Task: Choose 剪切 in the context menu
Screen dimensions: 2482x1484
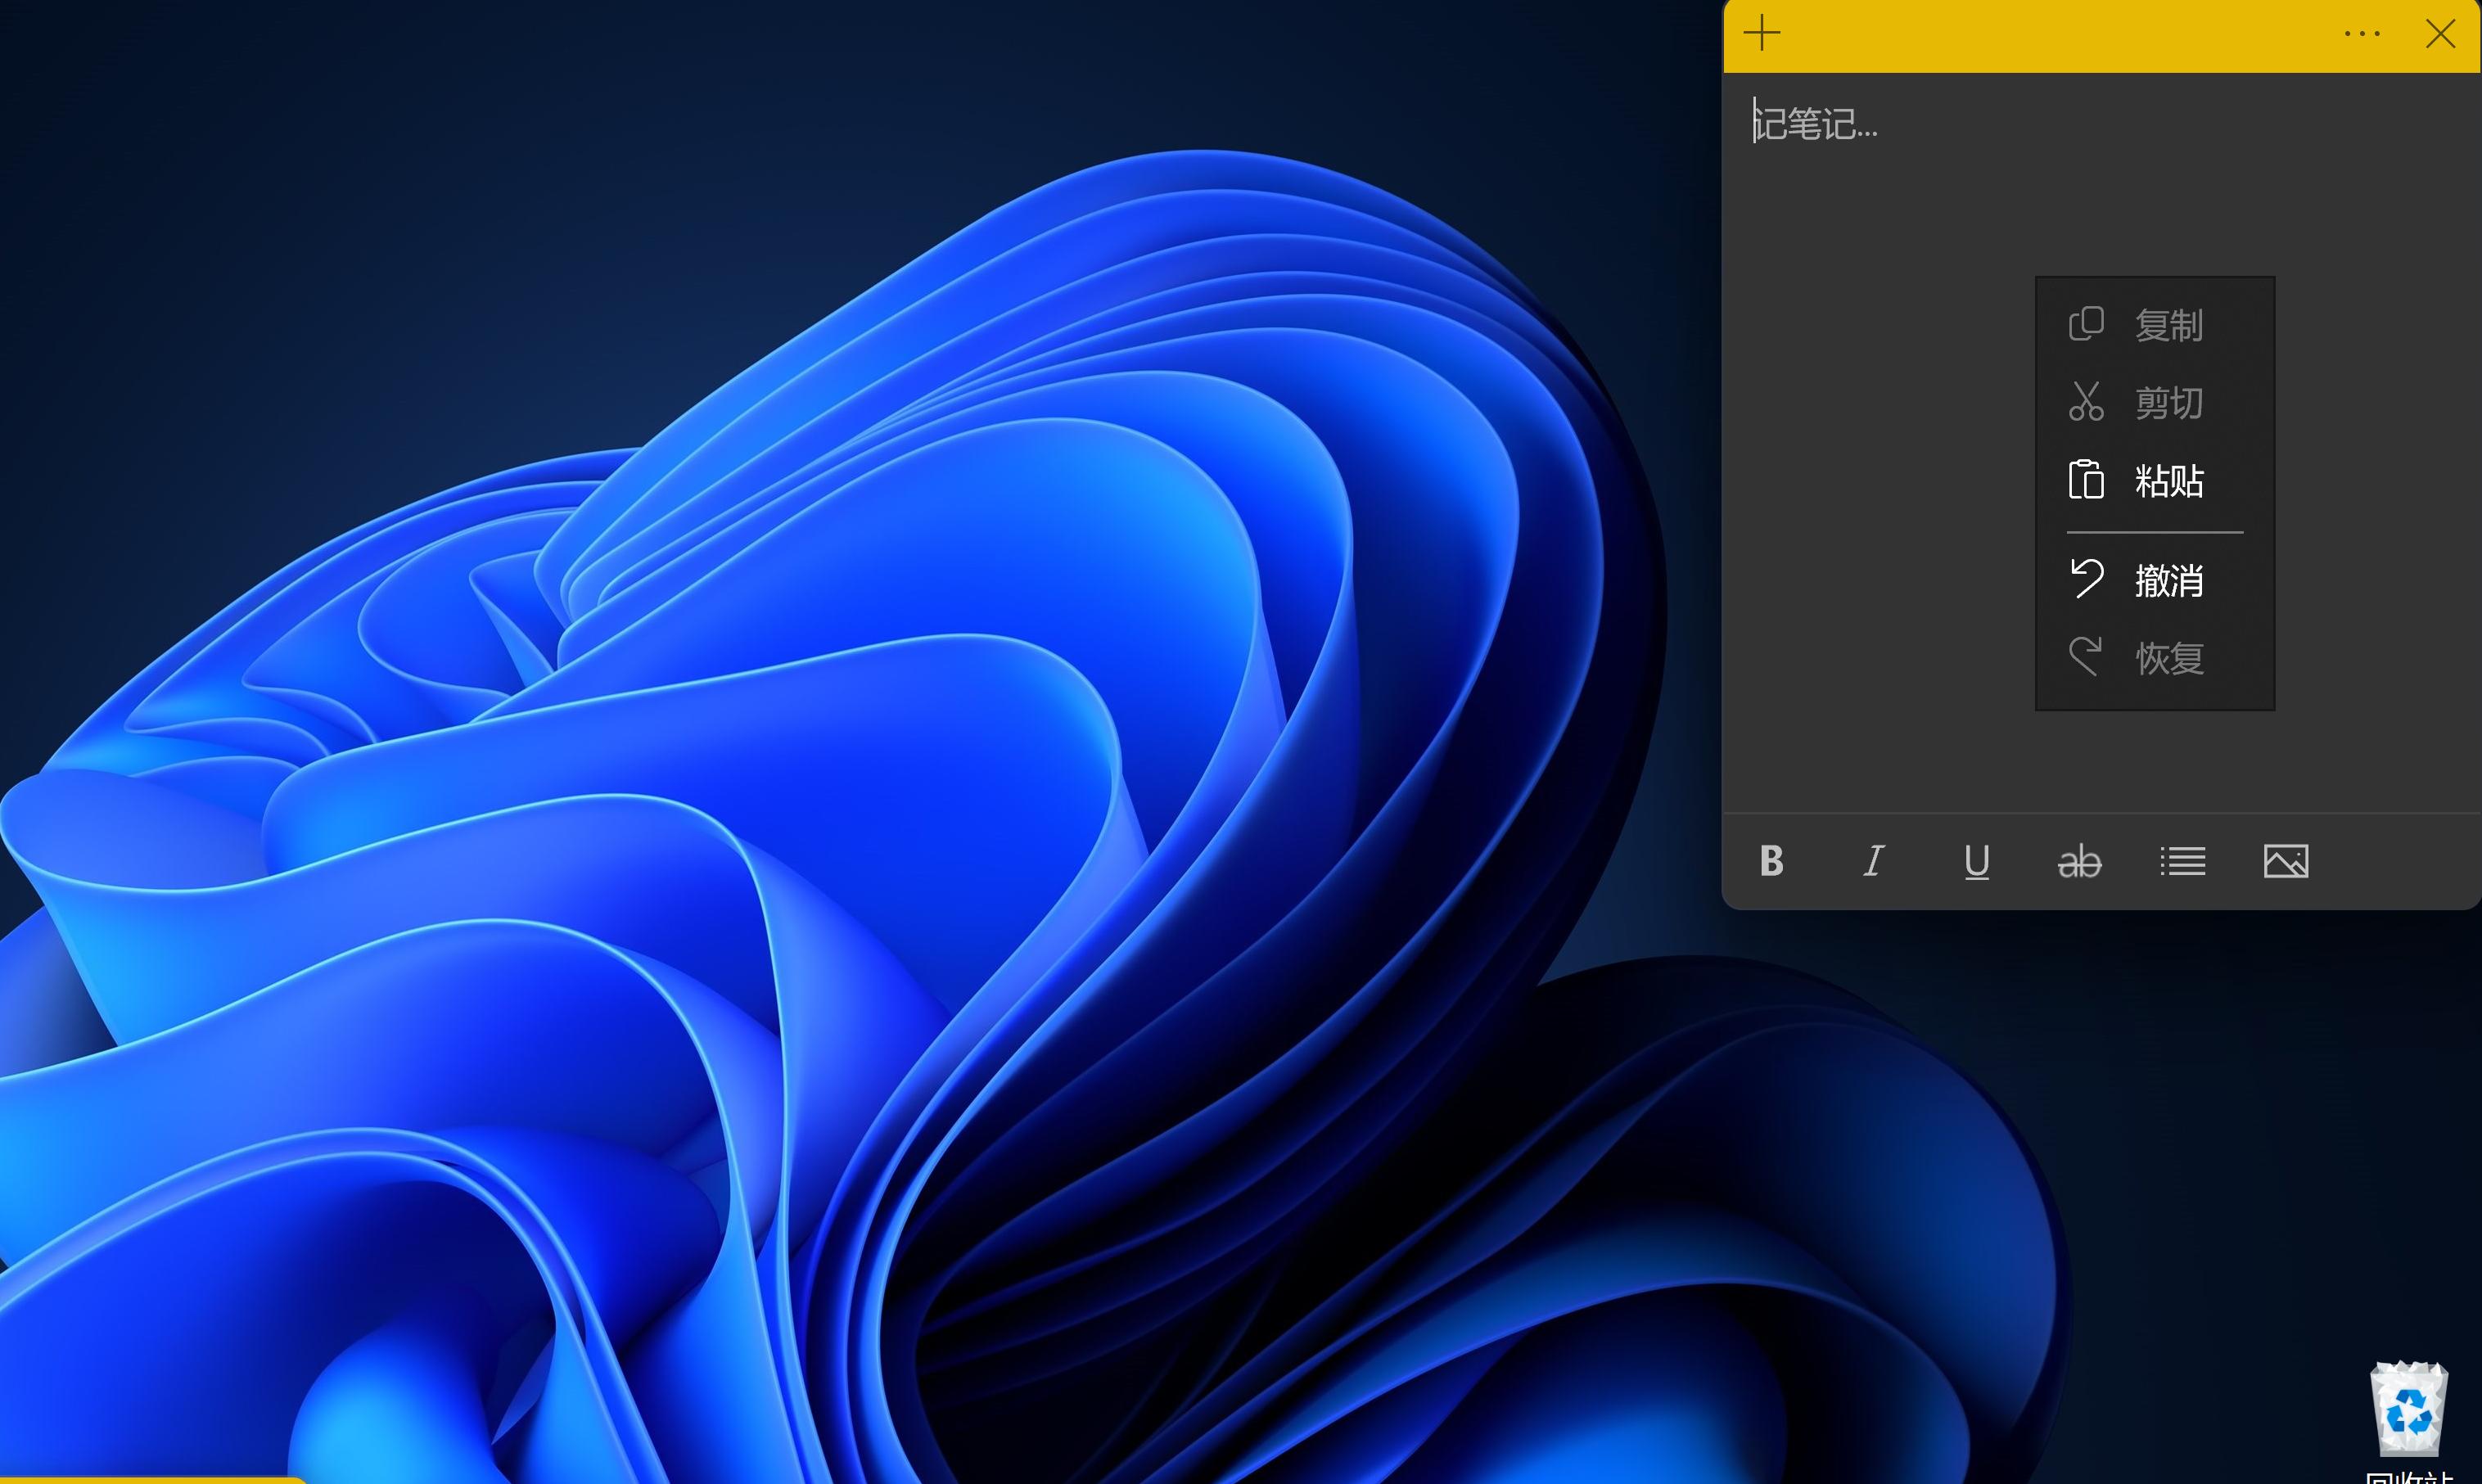Action: 2168,403
